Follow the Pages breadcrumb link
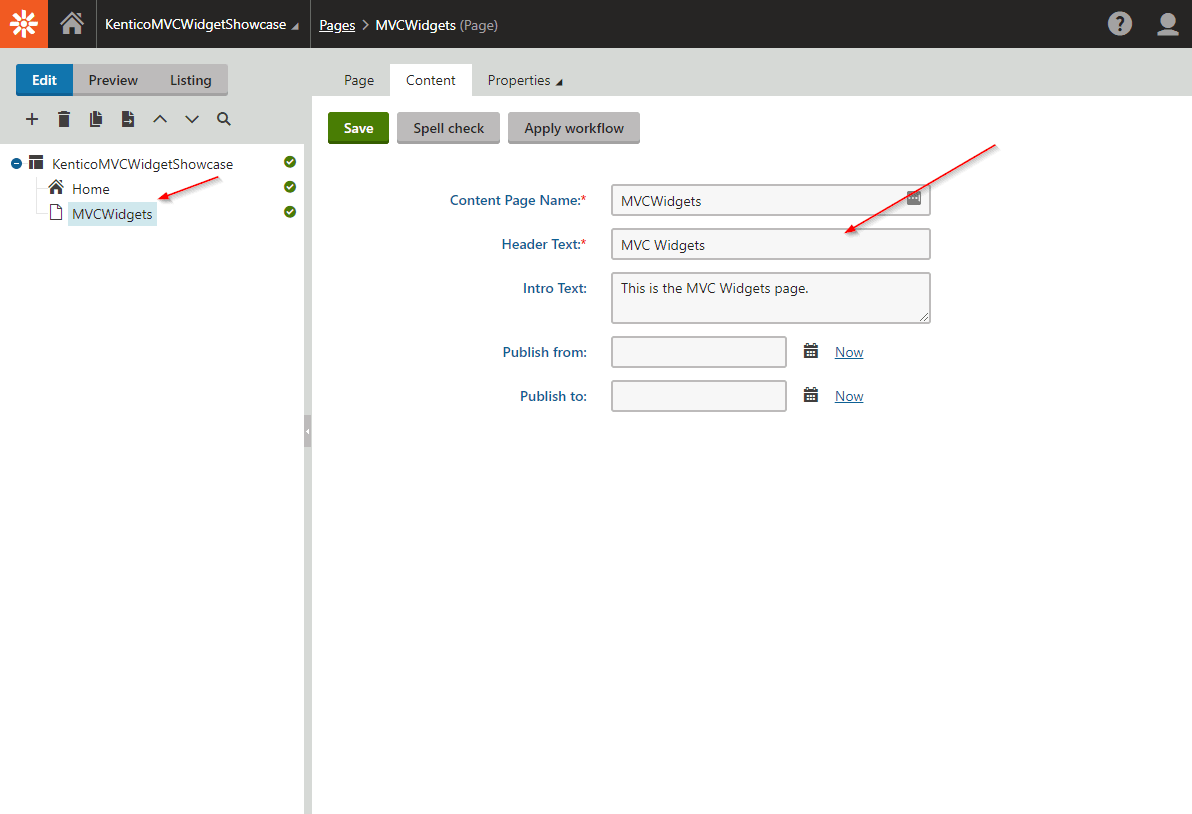This screenshot has width=1192, height=814. coord(337,25)
